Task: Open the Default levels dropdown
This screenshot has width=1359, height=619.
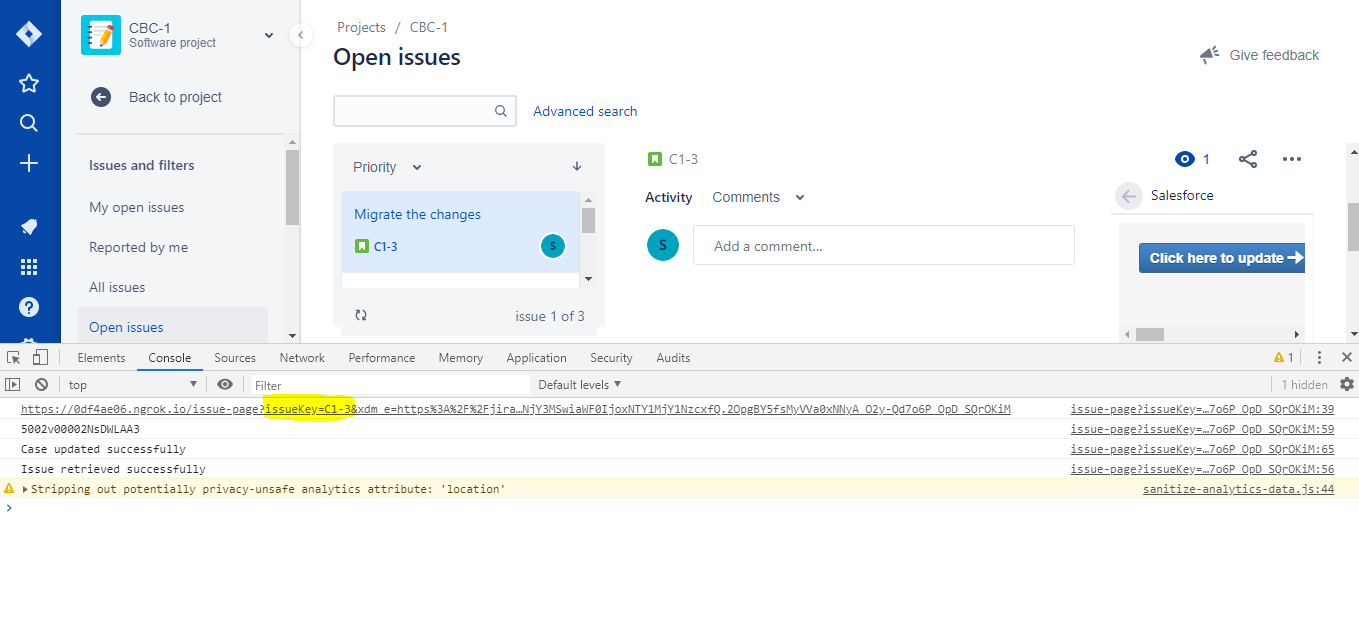Action: [580, 384]
